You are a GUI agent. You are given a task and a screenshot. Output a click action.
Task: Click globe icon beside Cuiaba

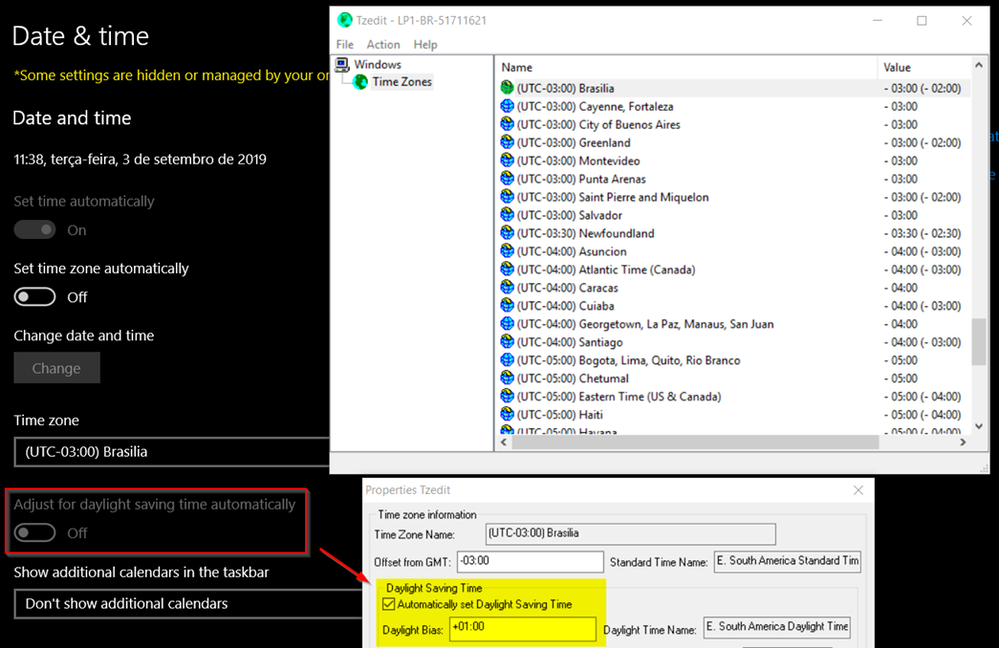coord(507,306)
